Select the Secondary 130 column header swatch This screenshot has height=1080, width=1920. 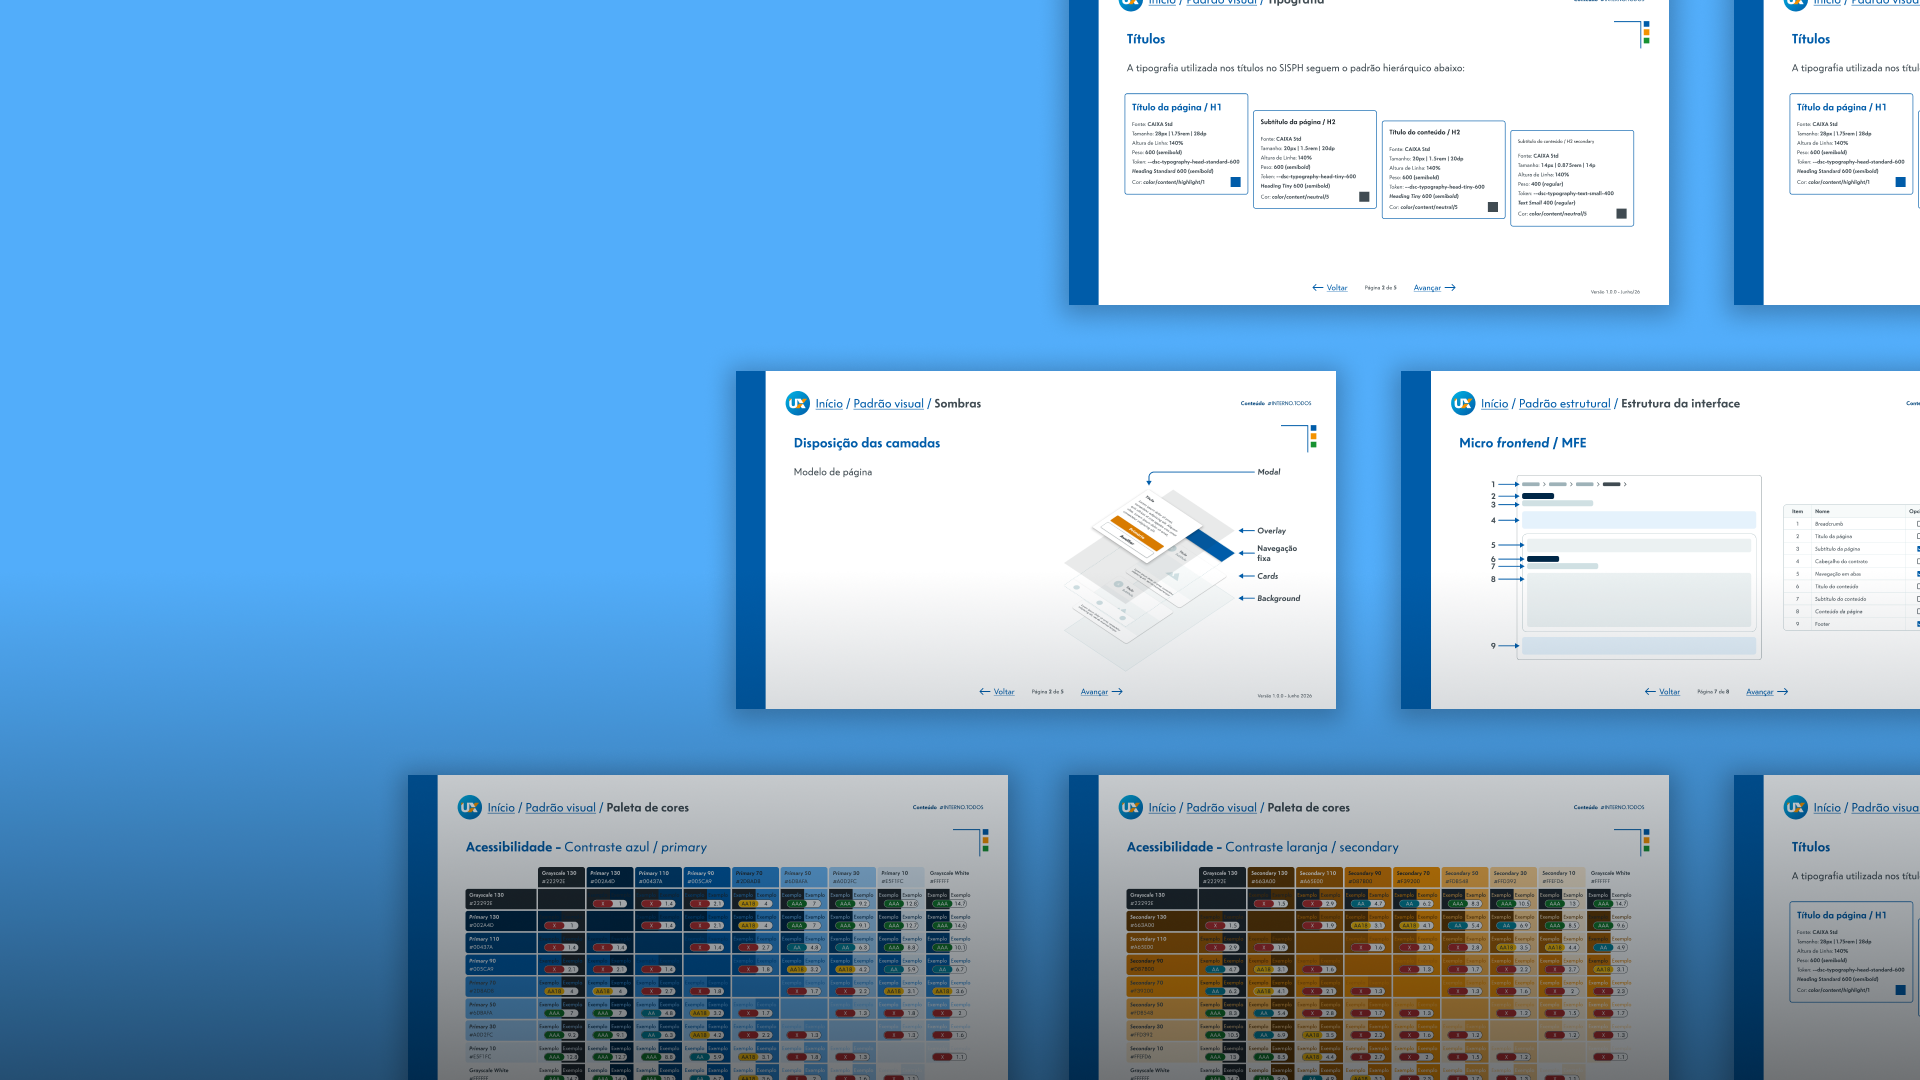click(x=1270, y=877)
